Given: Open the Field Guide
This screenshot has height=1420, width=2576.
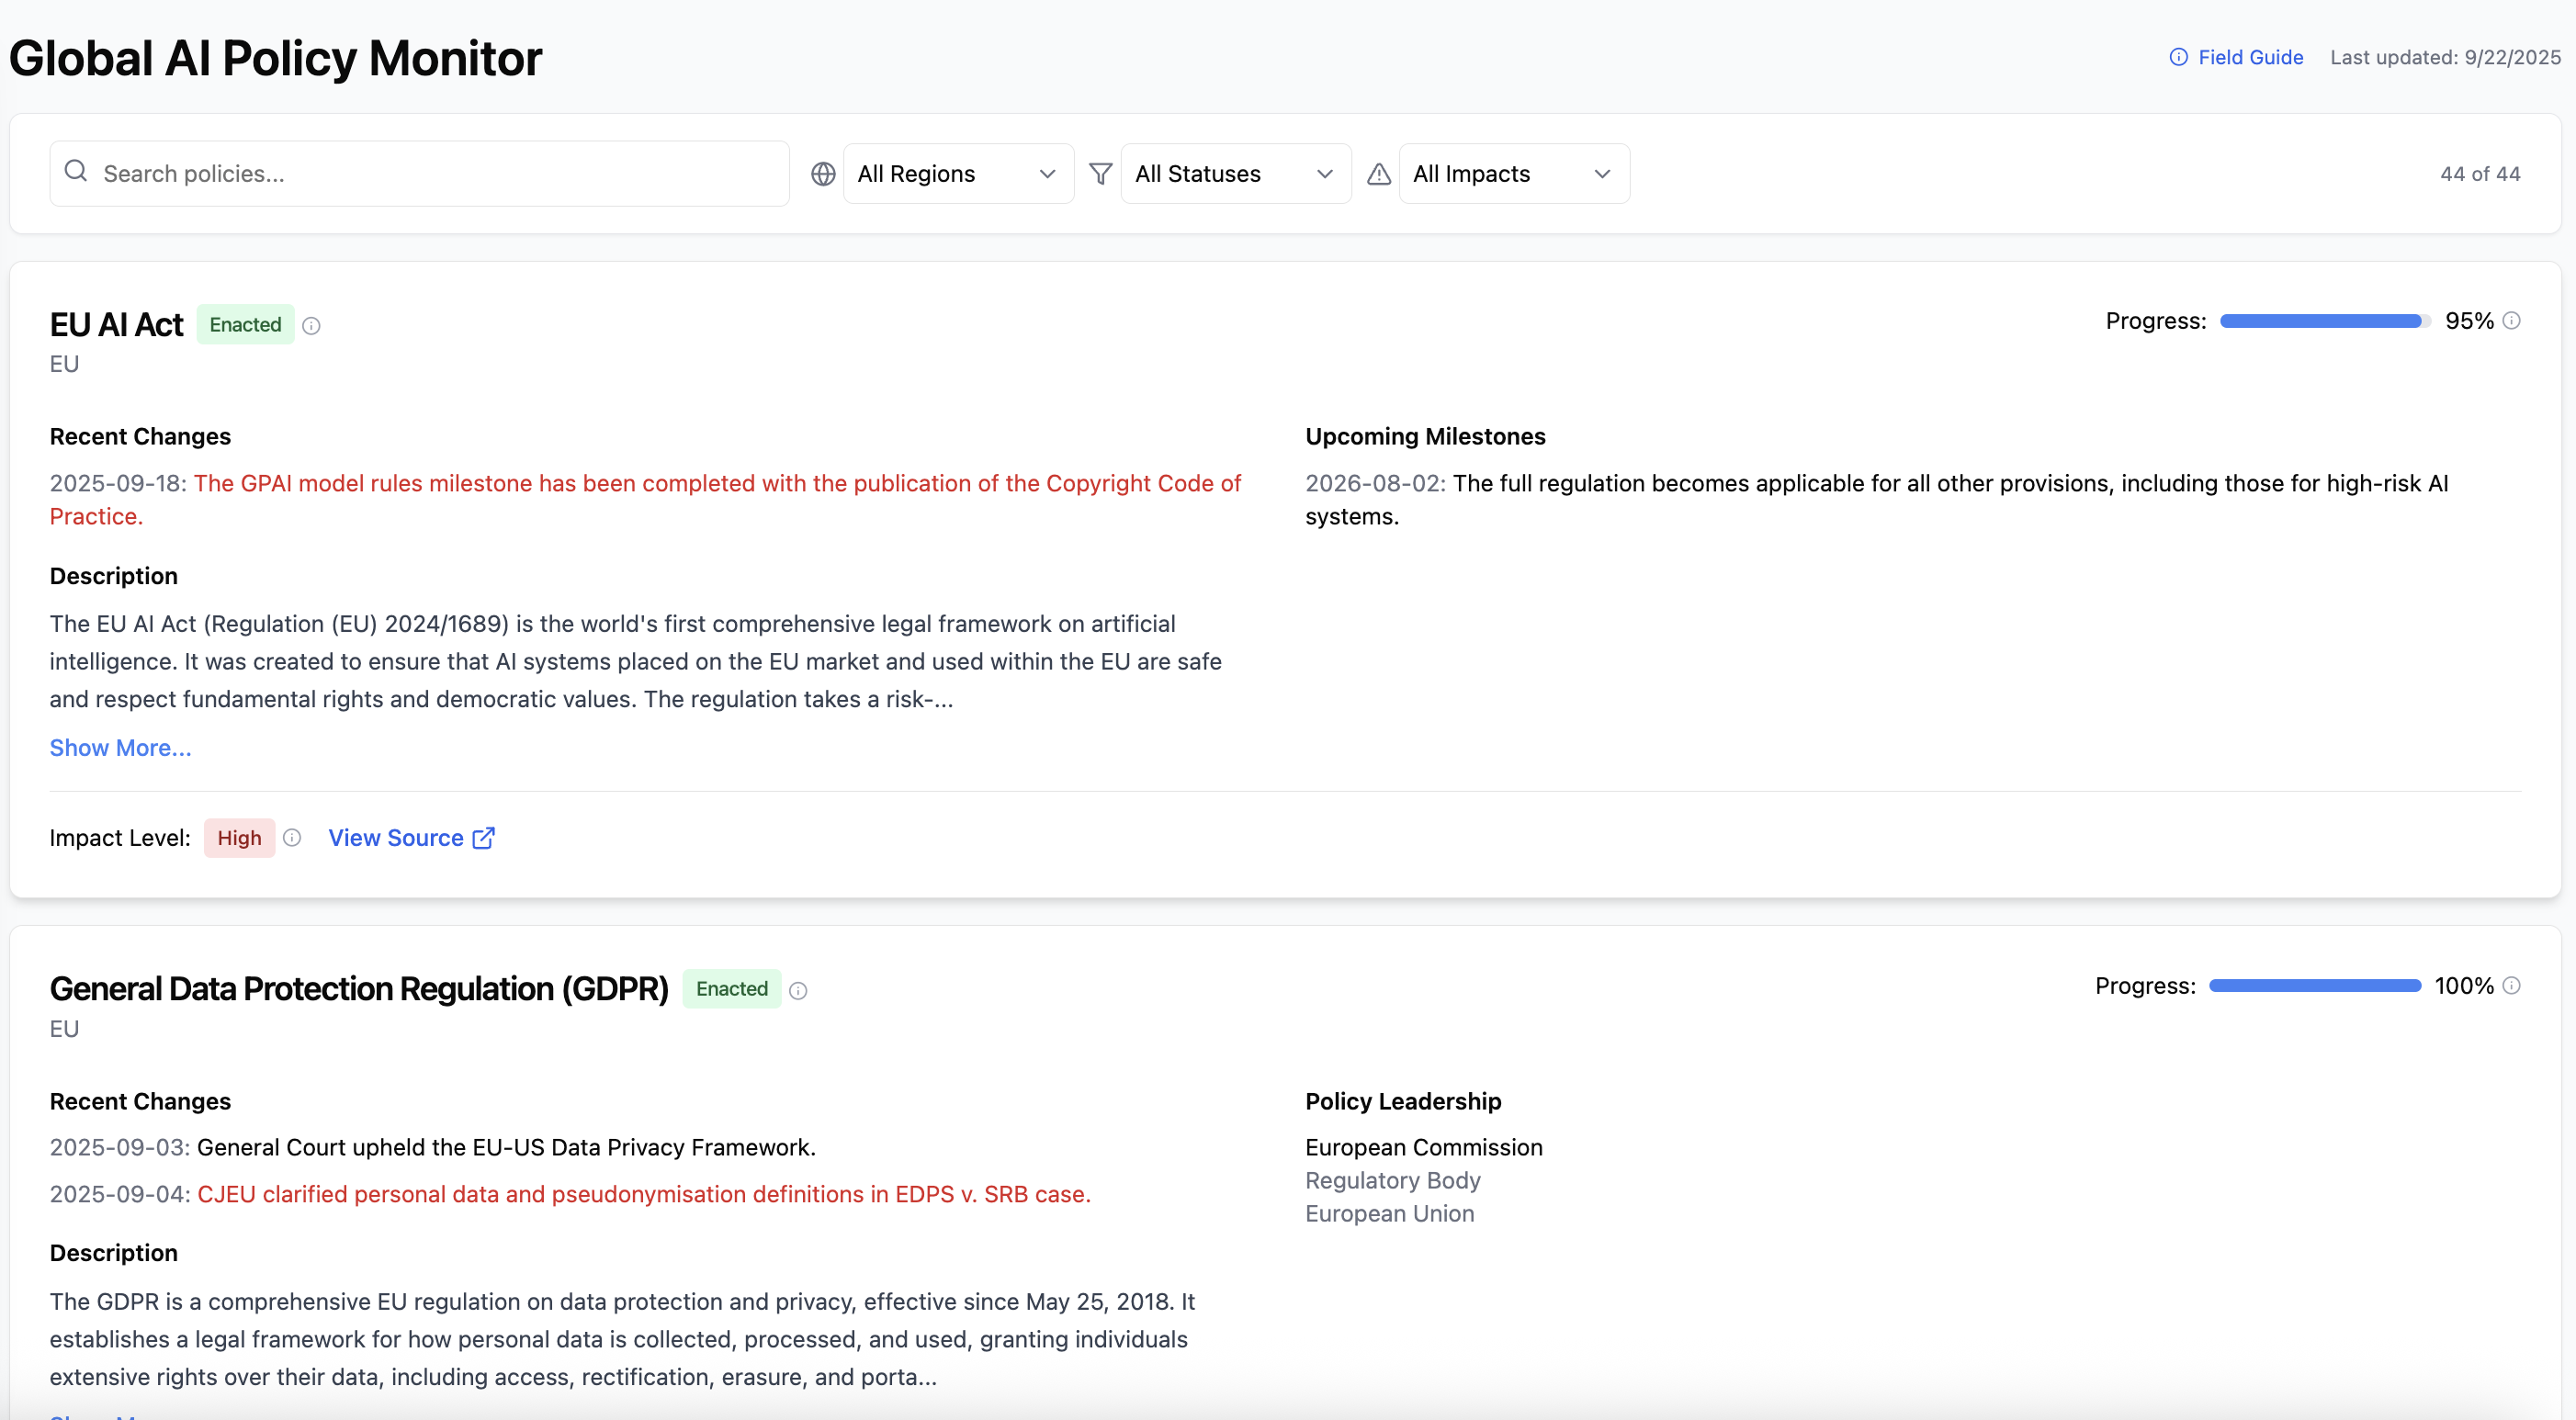Looking at the screenshot, I should (2250, 57).
